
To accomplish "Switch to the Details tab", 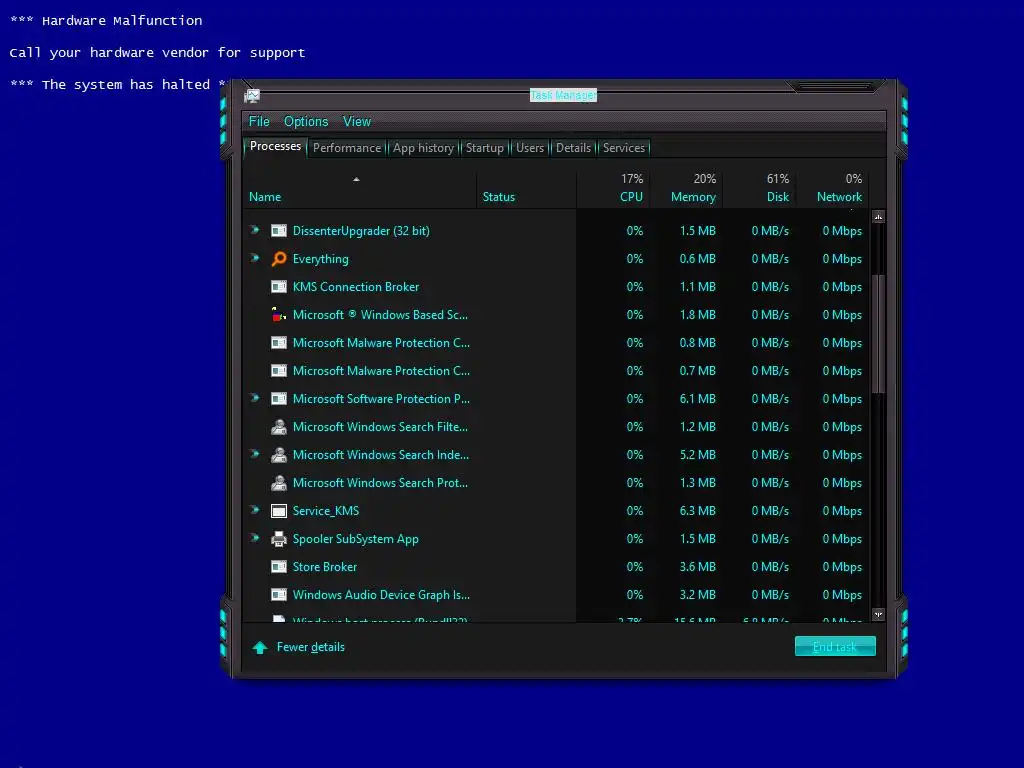I will 573,148.
